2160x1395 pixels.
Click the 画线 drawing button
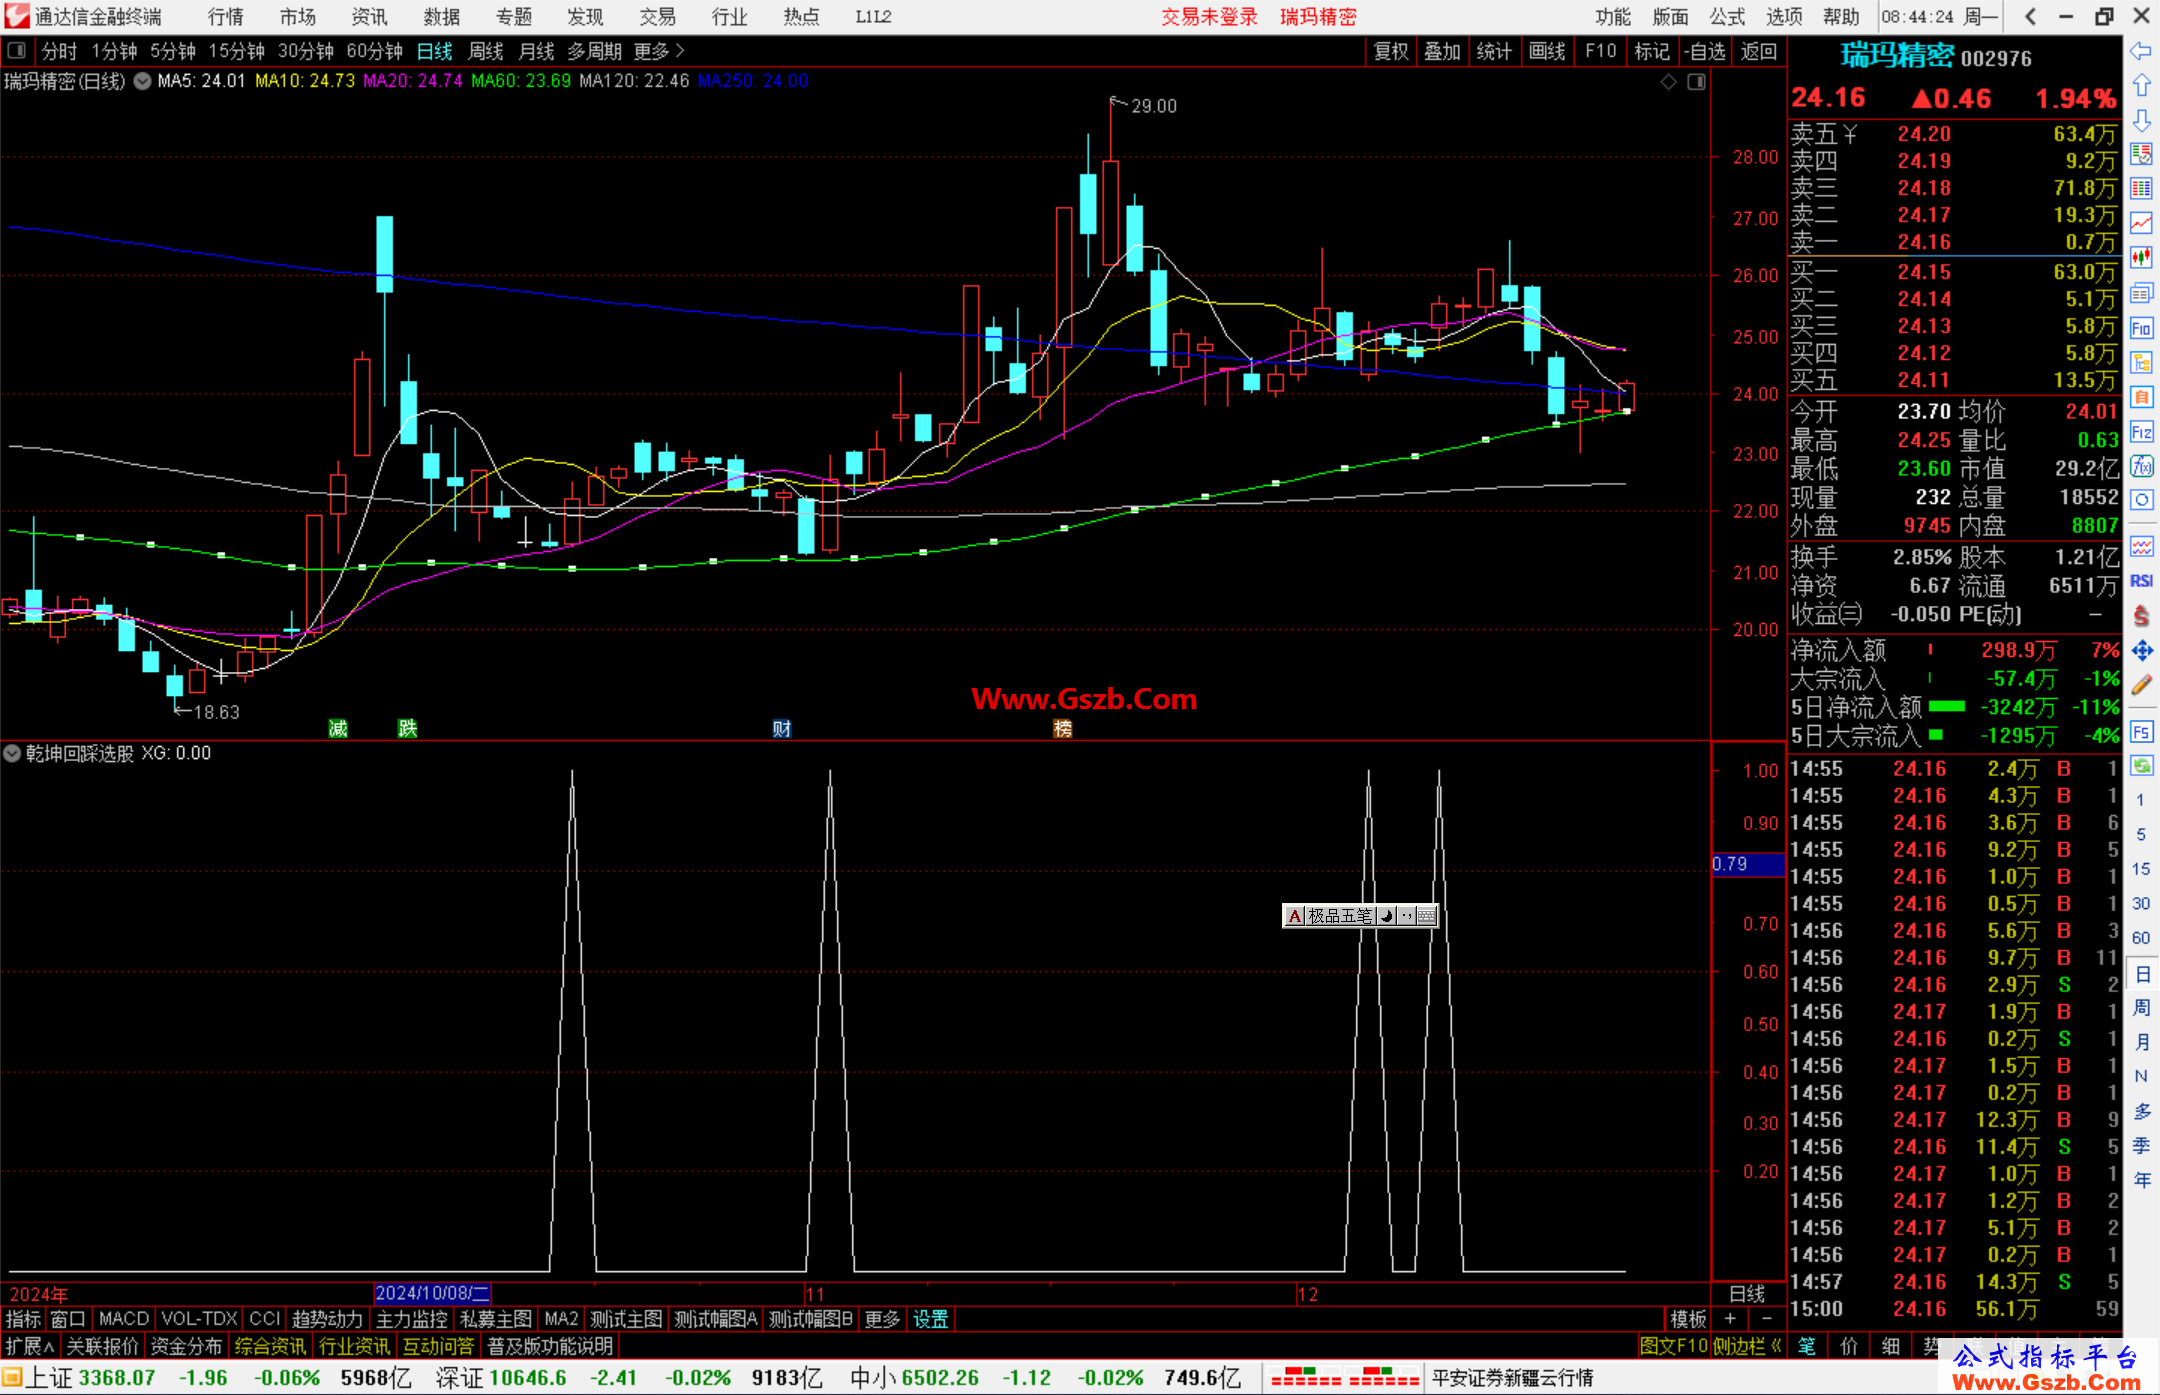coord(1547,51)
